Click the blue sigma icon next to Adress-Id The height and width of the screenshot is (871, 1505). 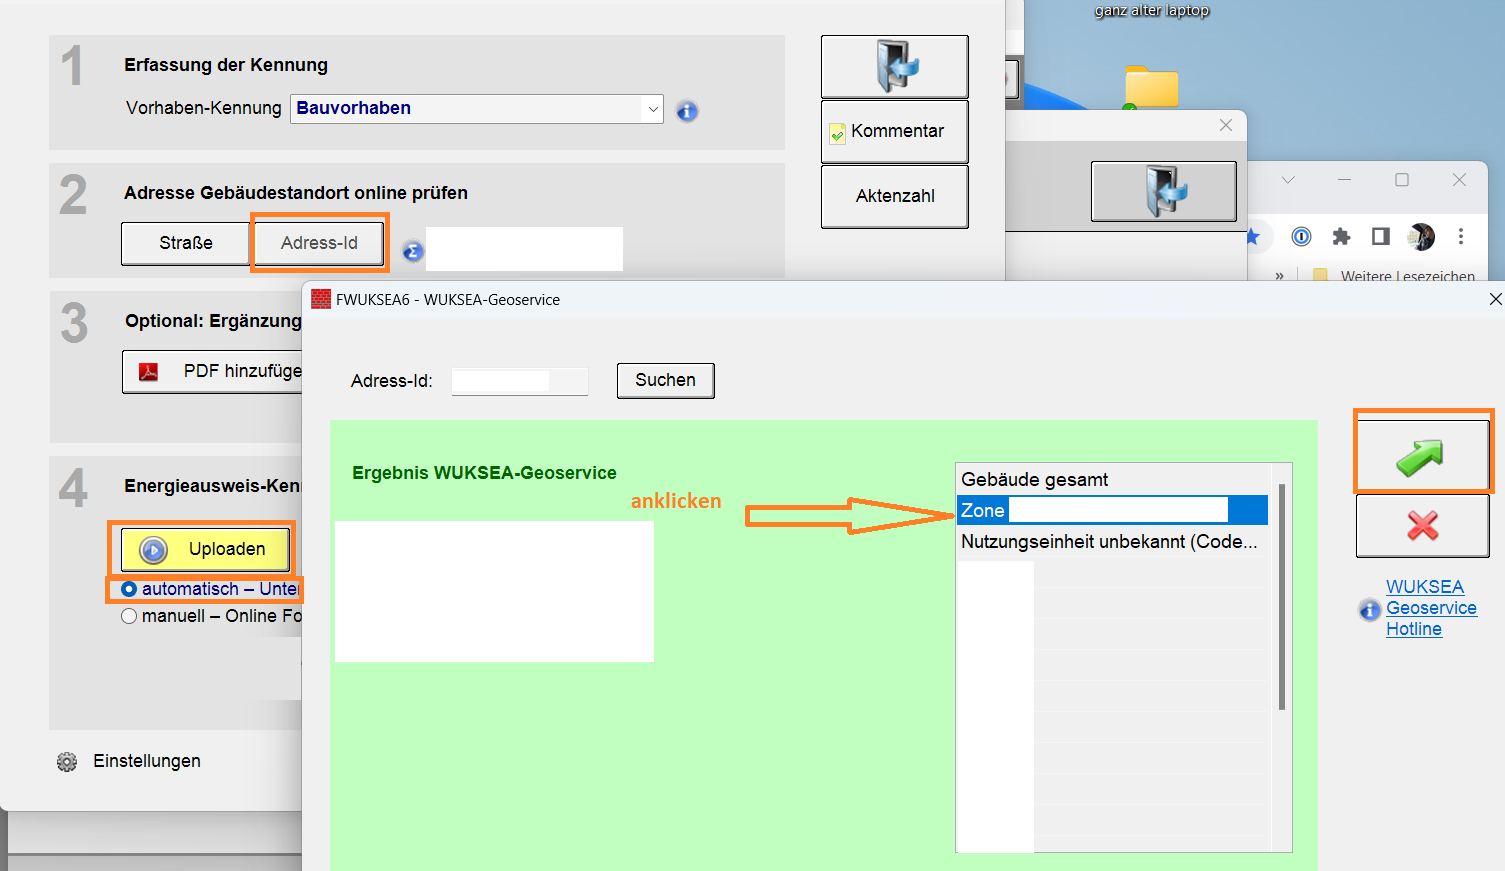(413, 251)
